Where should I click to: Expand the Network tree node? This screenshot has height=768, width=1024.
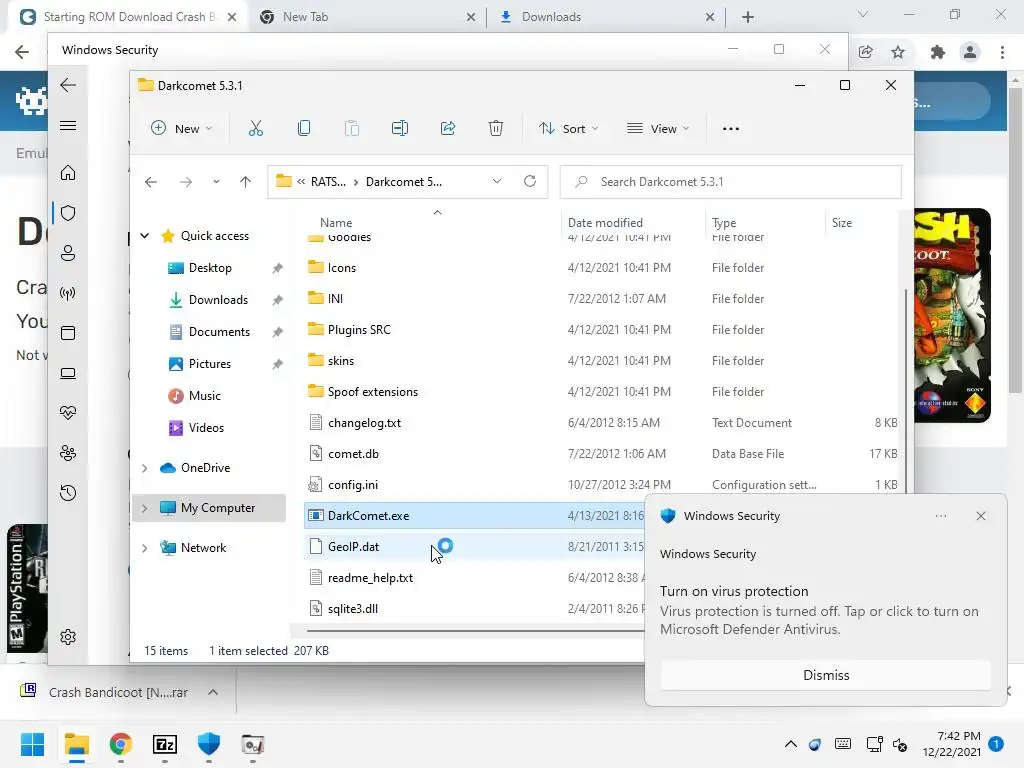(144, 548)
